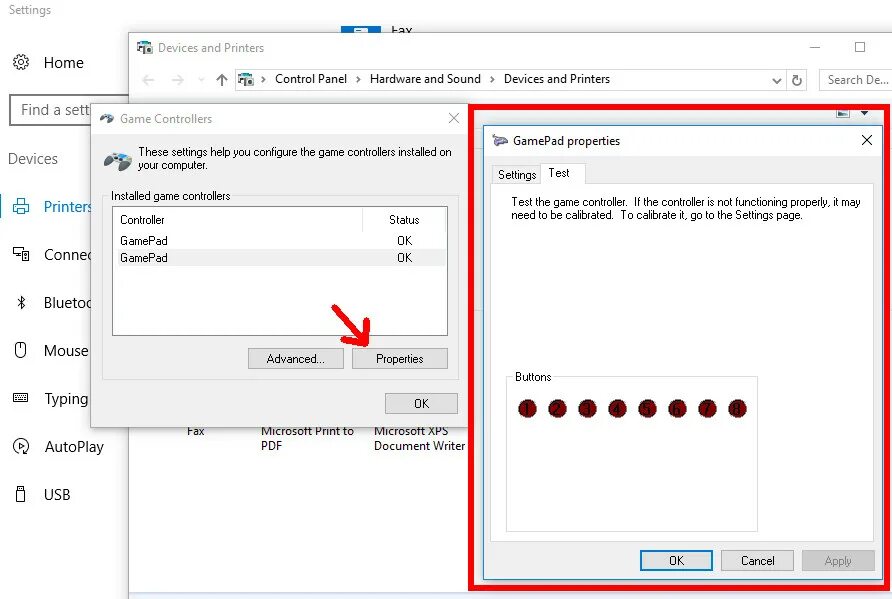The width and height of the screenshot is (892, 599).
Task: Click Control Panel breadcrumb
Action: coord(311,79)
